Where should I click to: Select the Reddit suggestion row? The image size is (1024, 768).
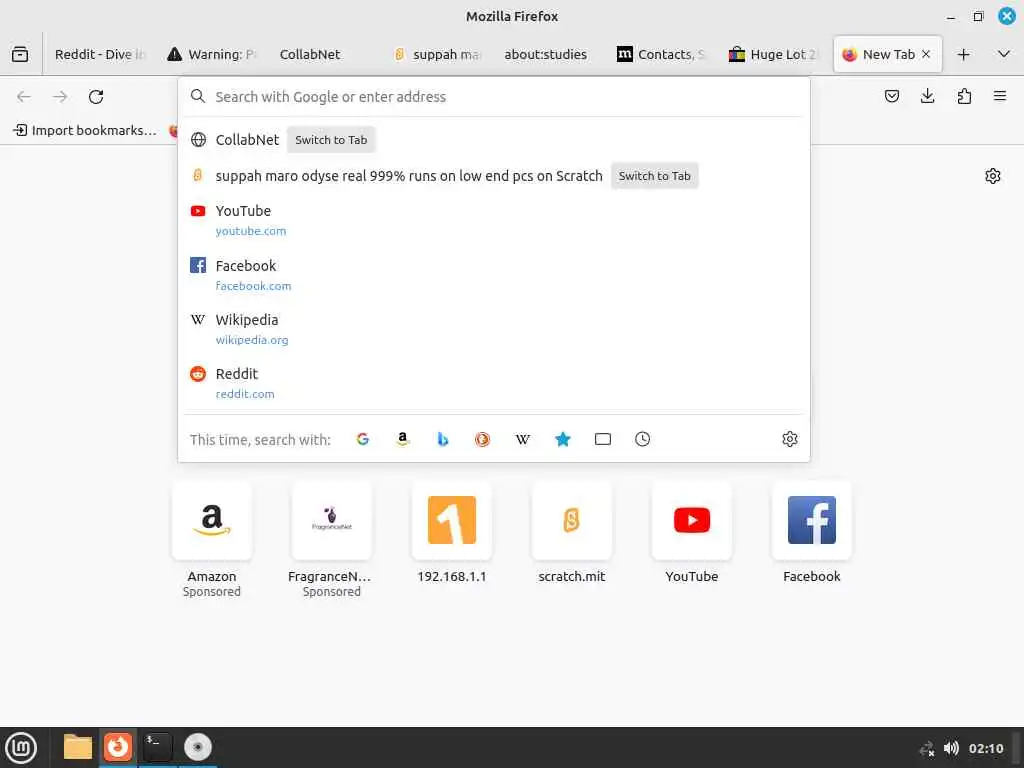click(494, 383)
